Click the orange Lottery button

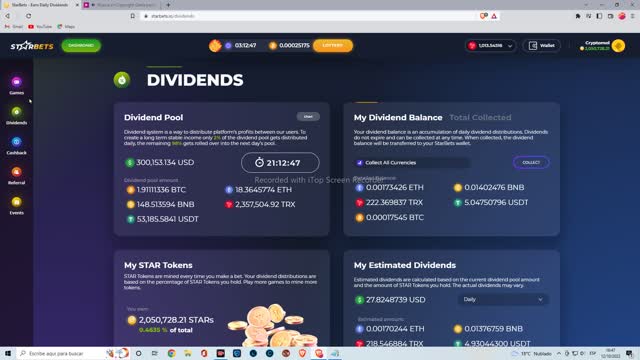click(333, 45)
